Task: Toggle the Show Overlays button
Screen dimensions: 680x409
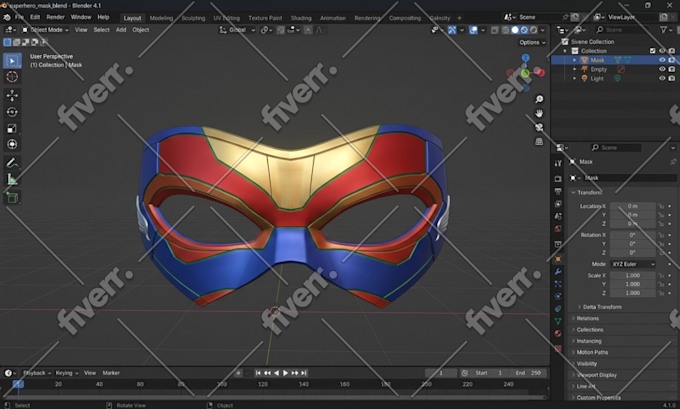Action: coord(474,30)
